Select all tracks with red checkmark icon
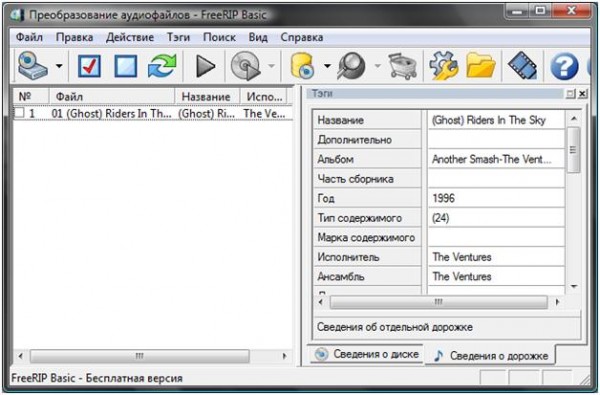The width and height of the screenshot is (600, 395). tap(89, 66)
